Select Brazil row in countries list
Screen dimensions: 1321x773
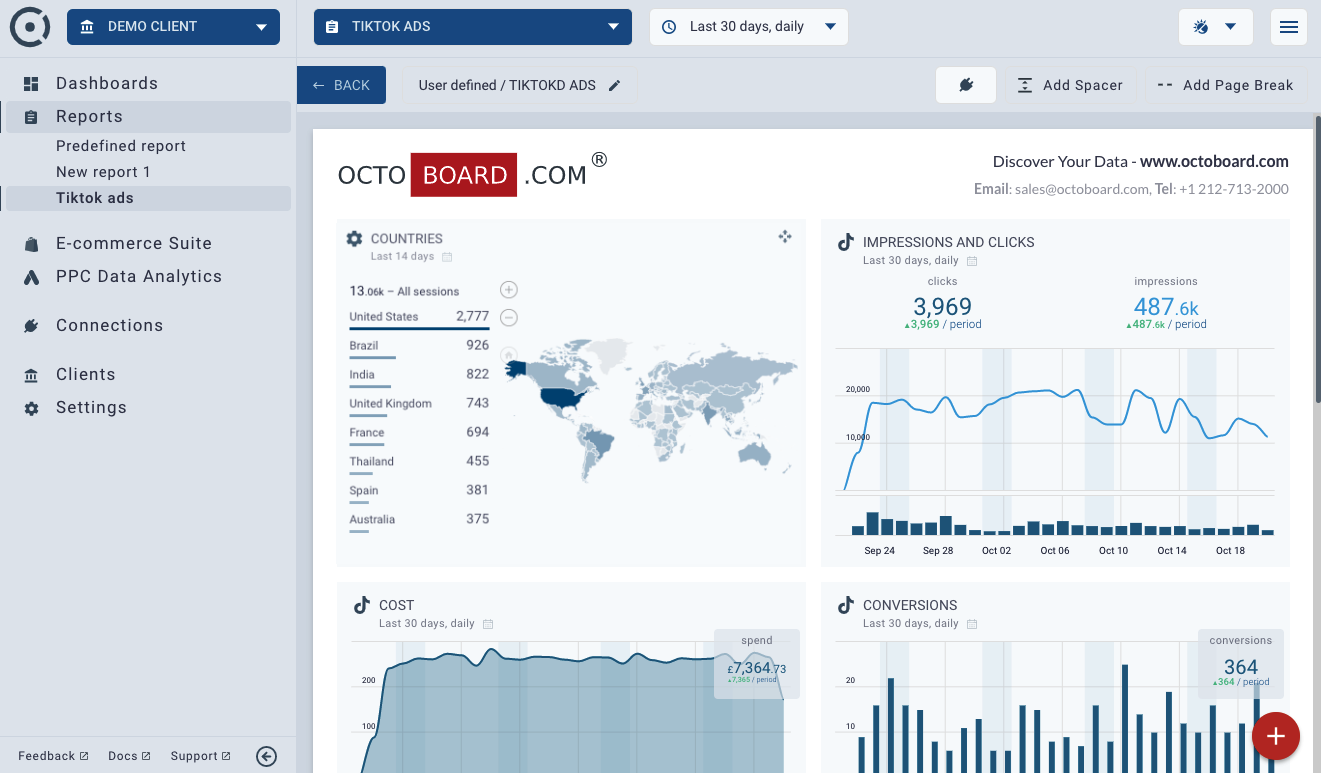[x=419, y=346]
